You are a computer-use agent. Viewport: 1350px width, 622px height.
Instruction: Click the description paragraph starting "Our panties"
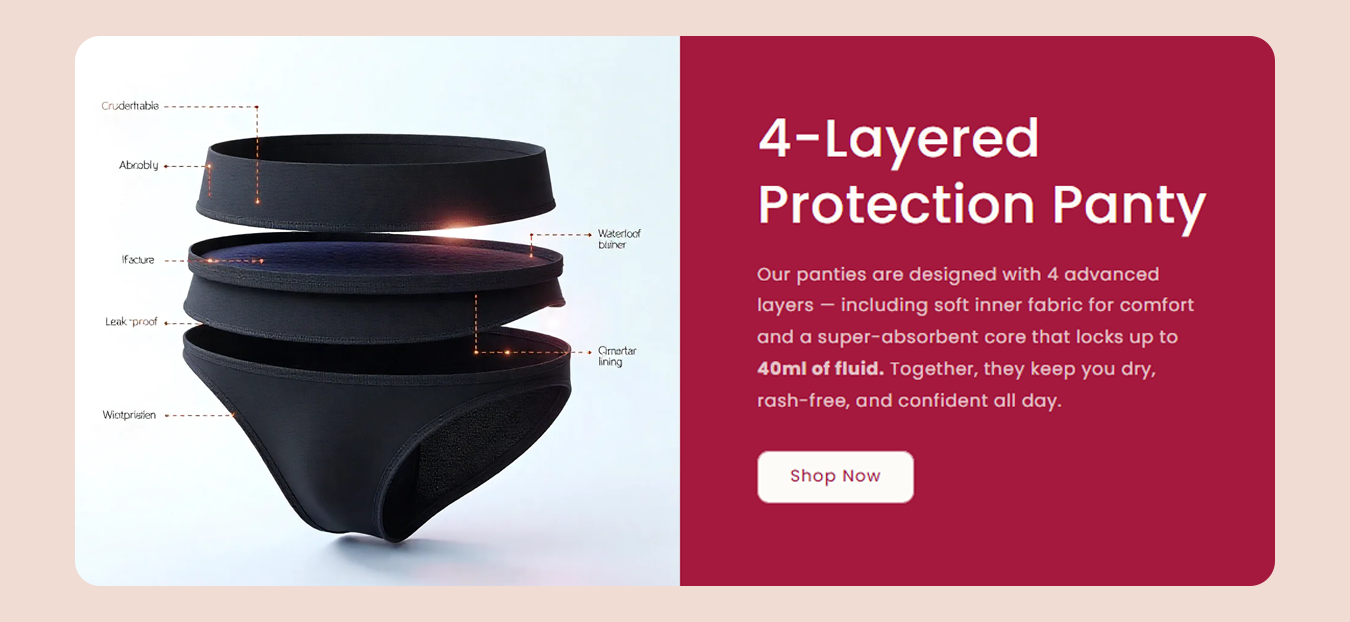(x=976, y=337)
